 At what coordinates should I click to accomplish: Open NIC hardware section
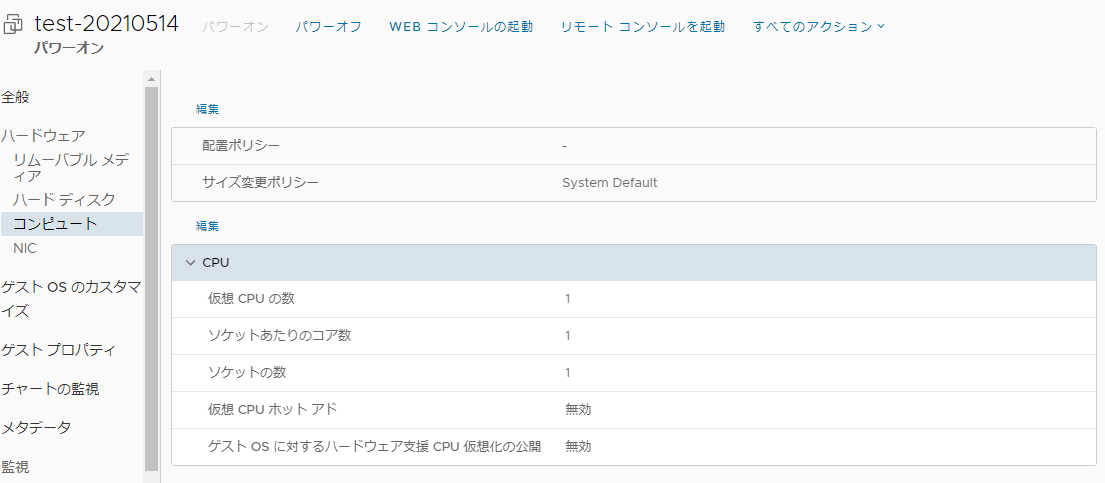(25, 248)
